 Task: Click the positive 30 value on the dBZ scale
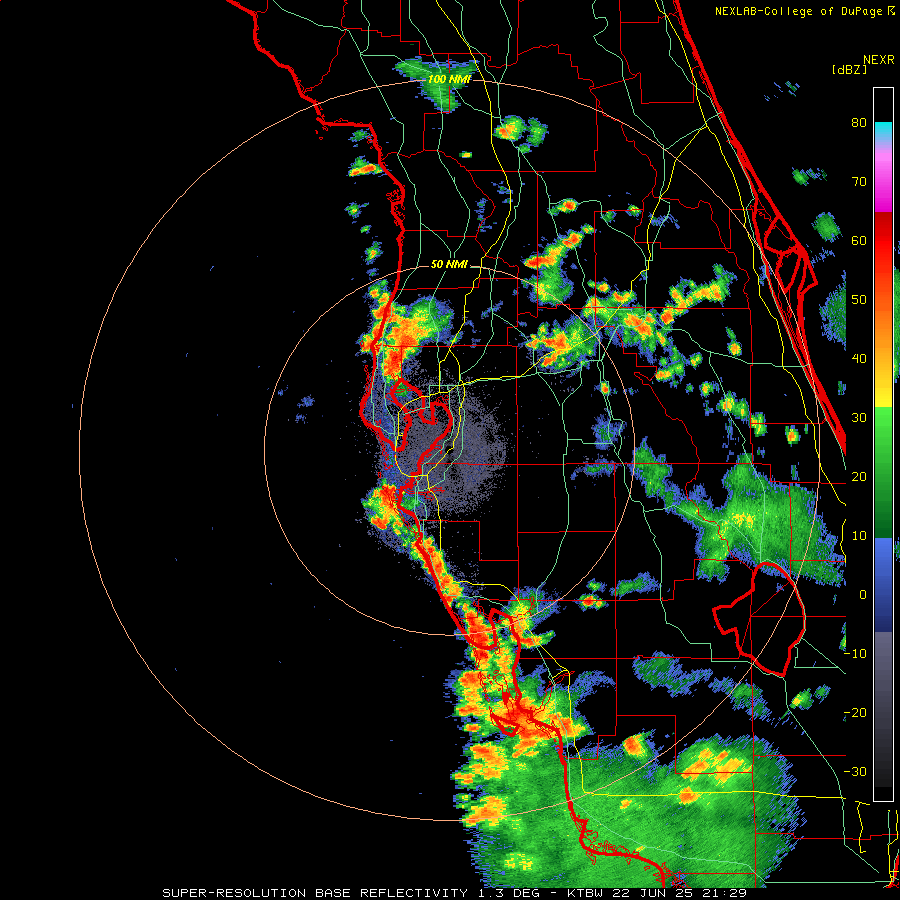[859, 417]
